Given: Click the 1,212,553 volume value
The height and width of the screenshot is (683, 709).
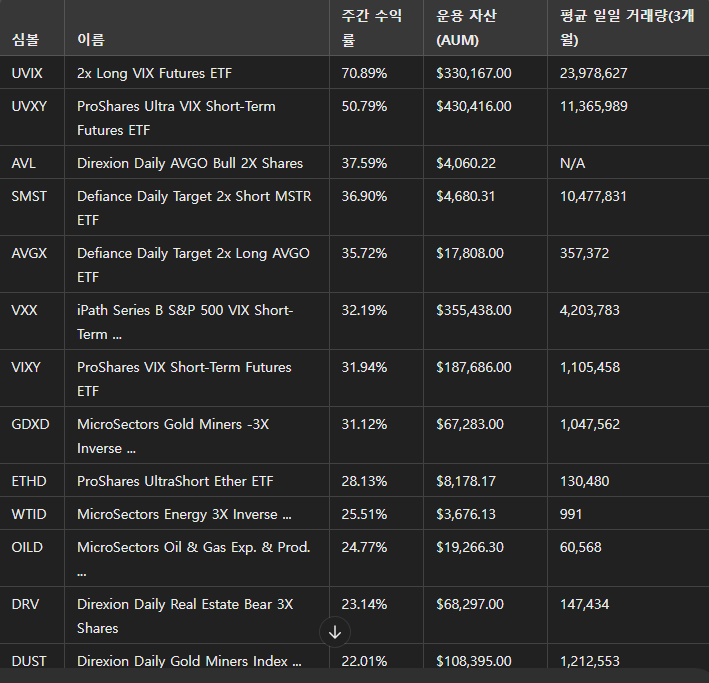Looking at the screenshot, I should [590, 661].
